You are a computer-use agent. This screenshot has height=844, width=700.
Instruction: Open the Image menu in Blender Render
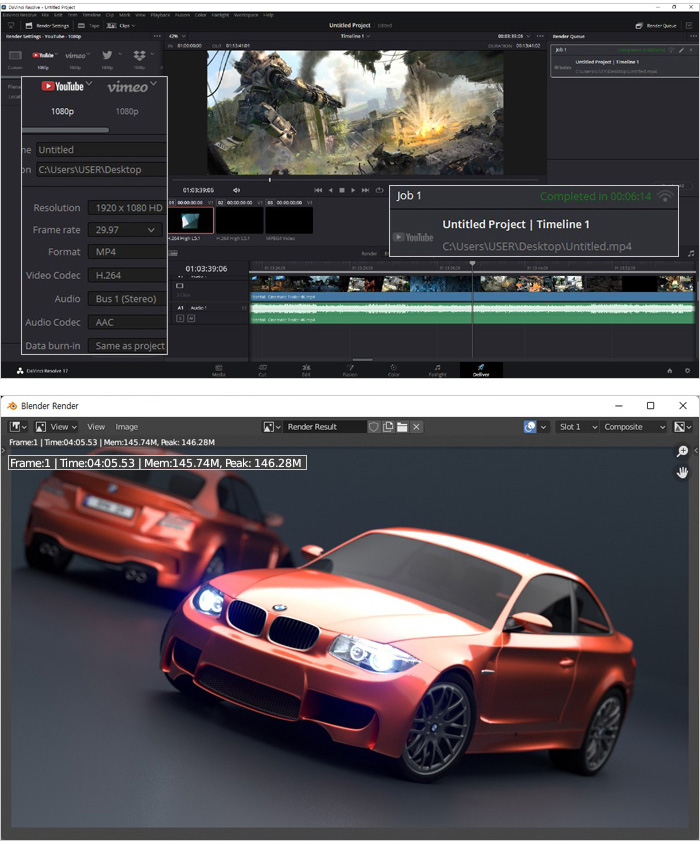tap(127, 427)
